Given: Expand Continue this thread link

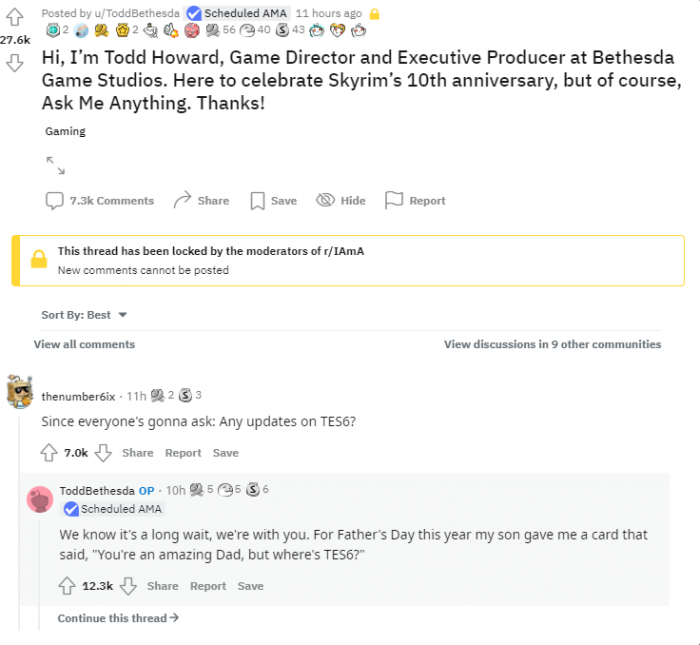Looking at the screenshot, I should pyautogui.click(x=118, y=618).
